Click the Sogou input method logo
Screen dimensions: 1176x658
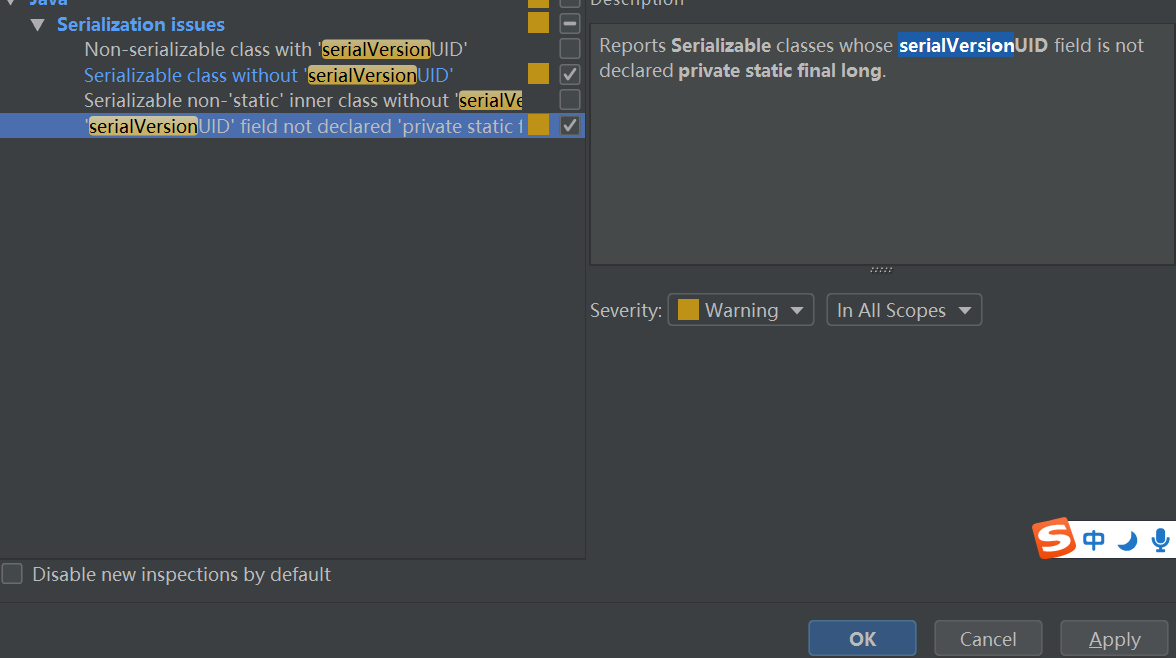coord(1054,539)
